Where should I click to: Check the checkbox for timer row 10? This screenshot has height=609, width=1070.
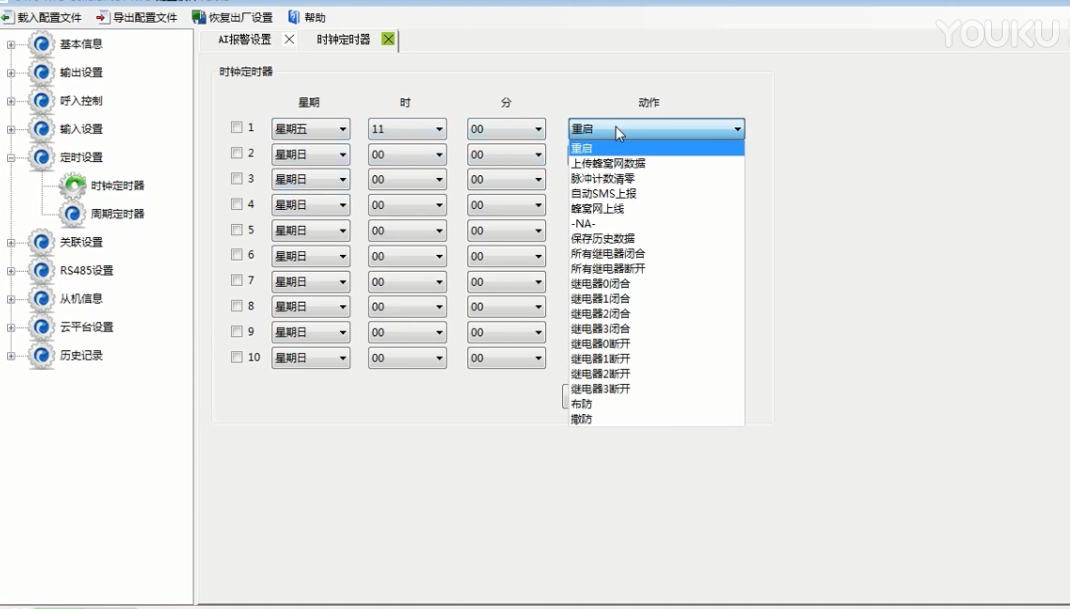pyautogui.click(x=237, y=357)
